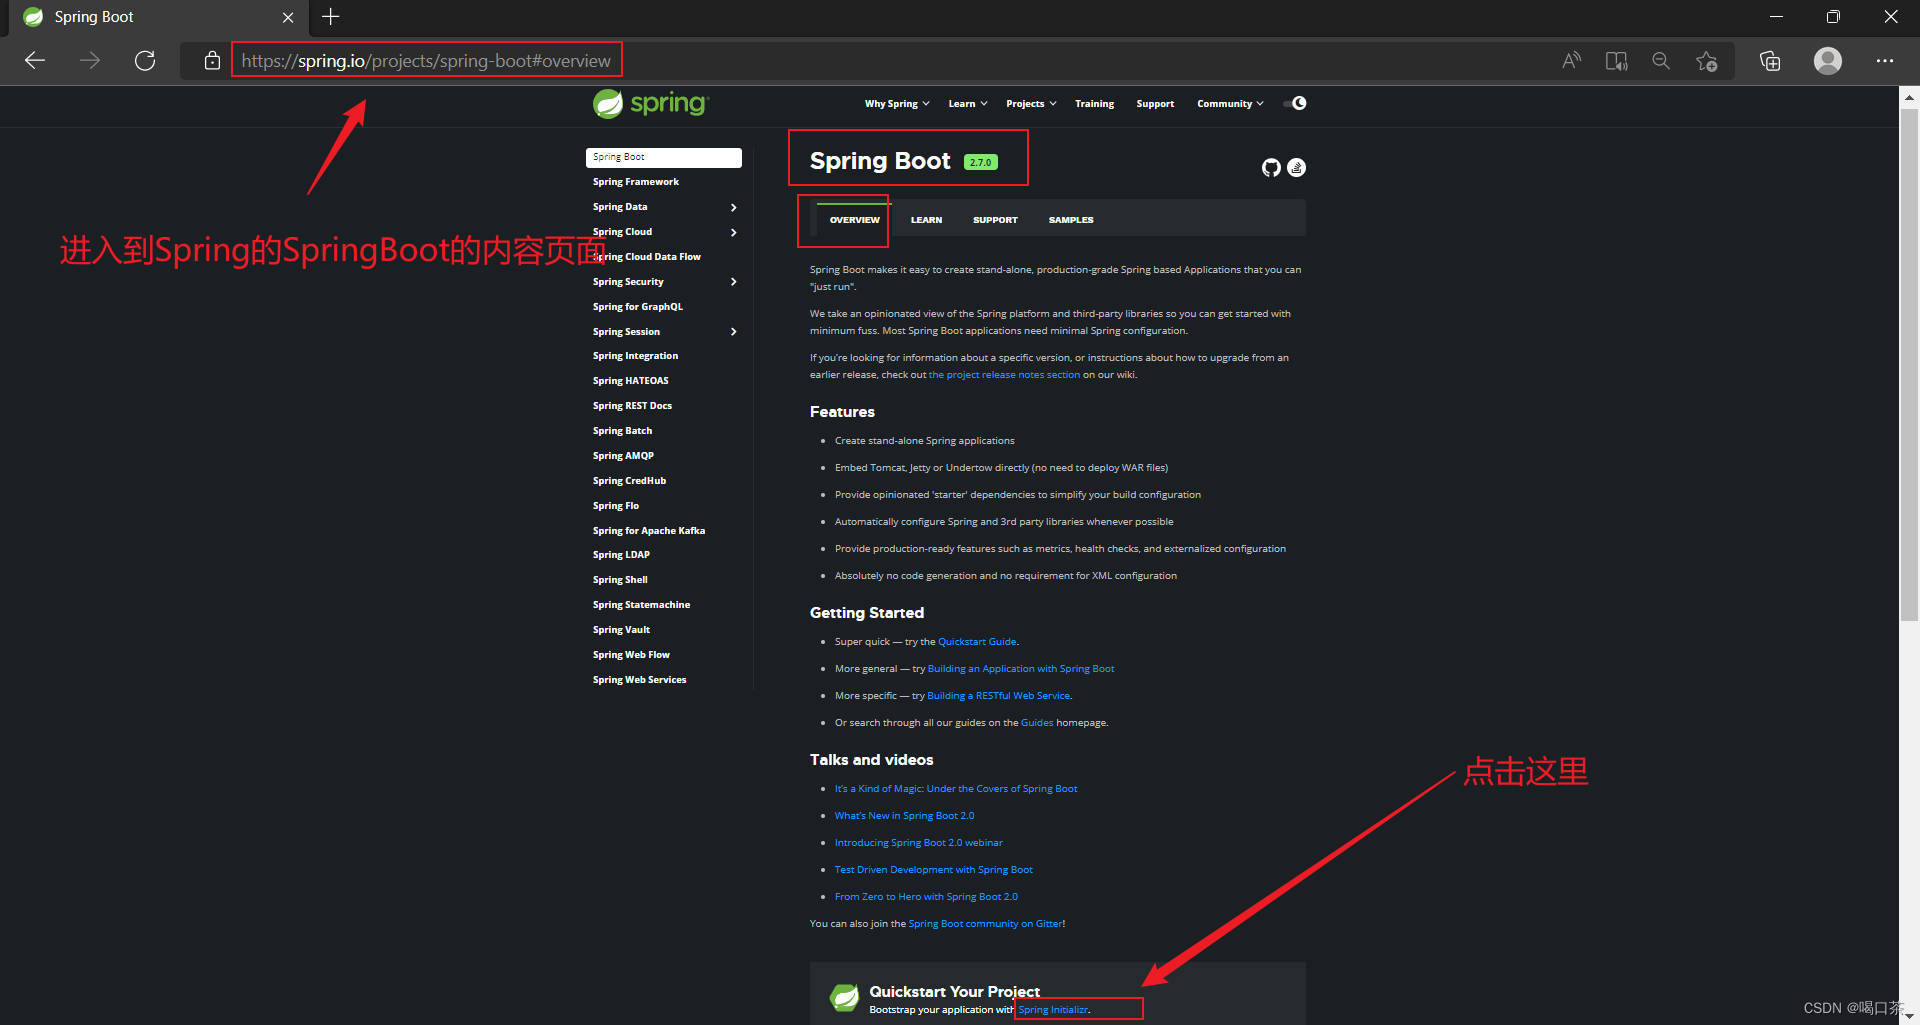The width and height of the screenshot is (1920, 1025).
Task: Click the zoom out magnifier icon
Action: tap(1661, 61)
